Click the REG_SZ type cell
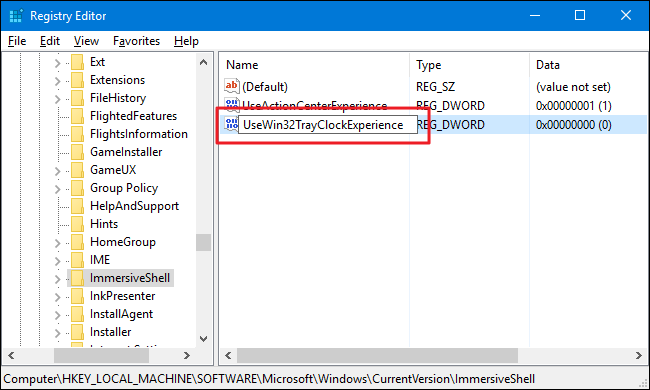The width and height of the screenshot is (650, 390). pos(435,87)
